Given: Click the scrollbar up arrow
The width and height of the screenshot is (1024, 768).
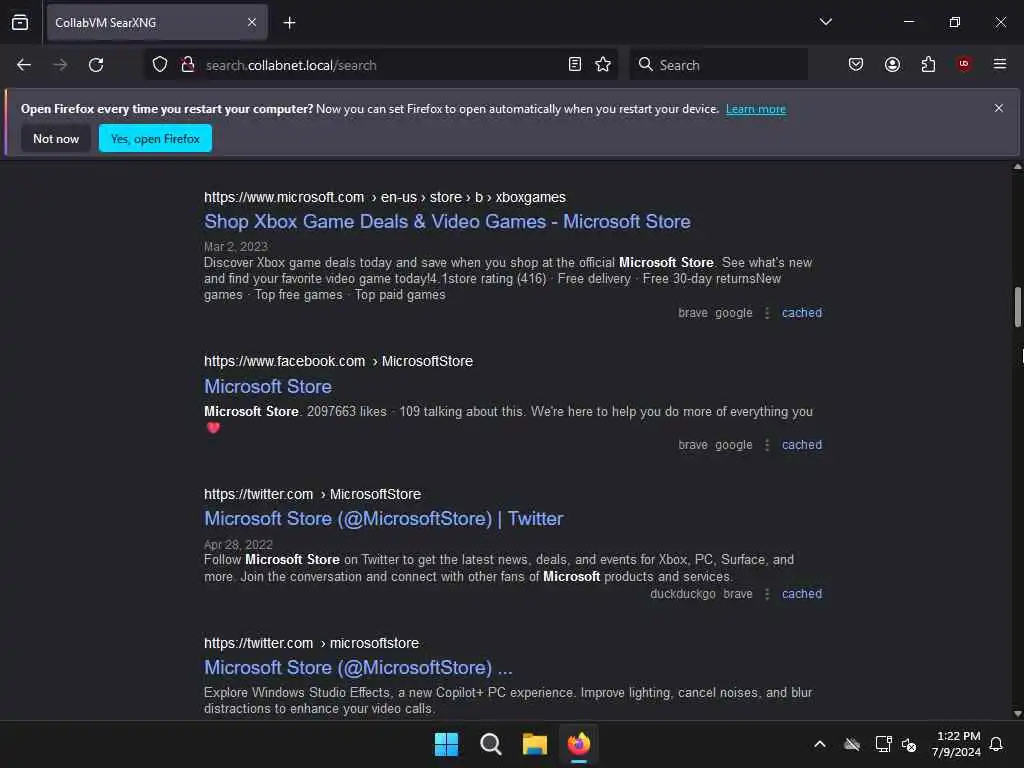Looking at the screenshot, I should point(1017,167).
